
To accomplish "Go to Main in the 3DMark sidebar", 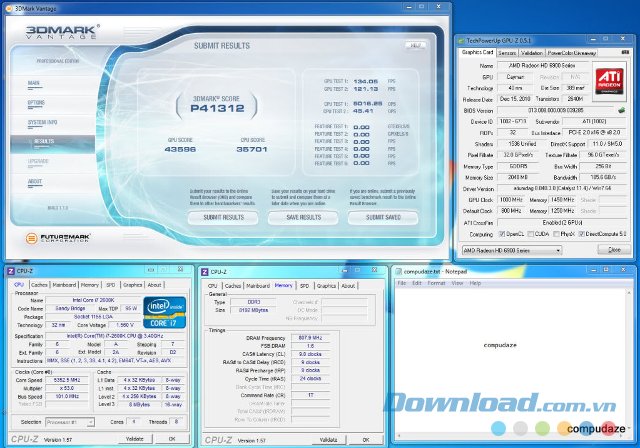I will point(34,84).
